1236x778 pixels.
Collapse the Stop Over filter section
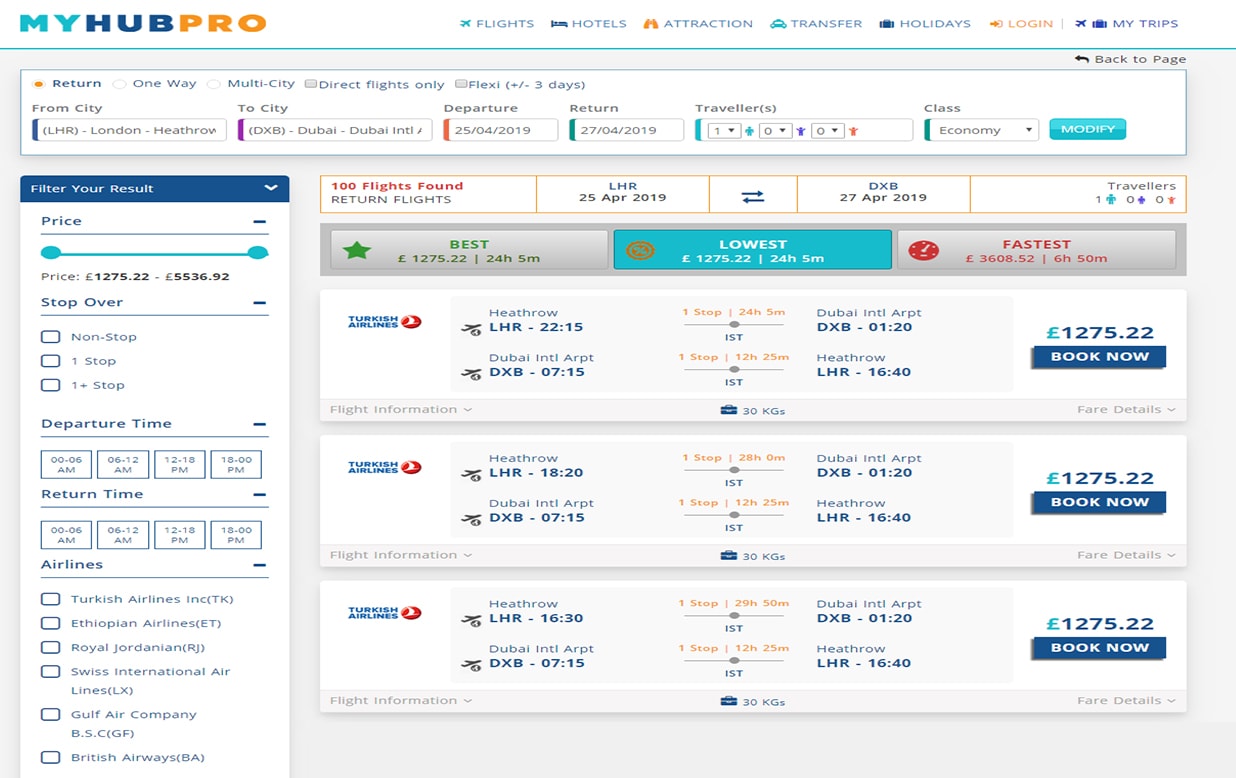[x=260, y=303]
